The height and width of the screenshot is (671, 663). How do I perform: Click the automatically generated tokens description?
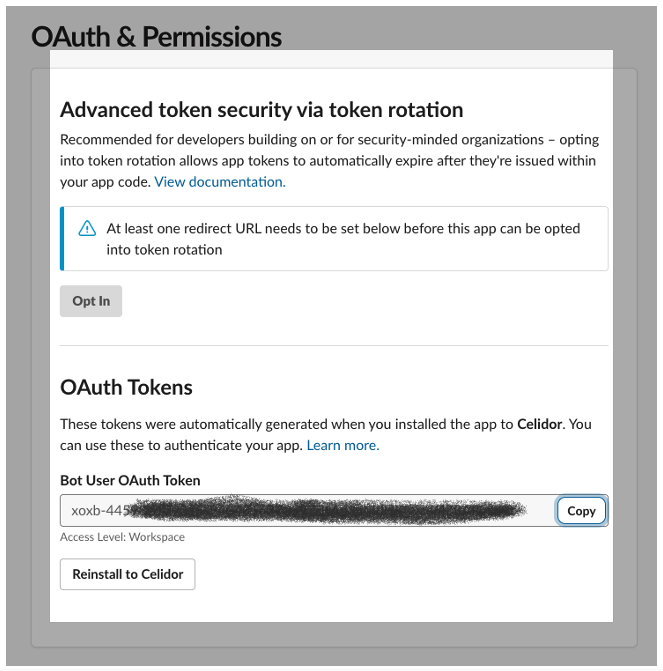click(x=326, y=435)
